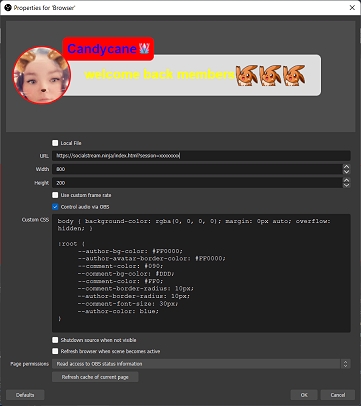The image size is (361, 406).
Task: Decrease Width with the down arrow
Action: tap(346, 172)
